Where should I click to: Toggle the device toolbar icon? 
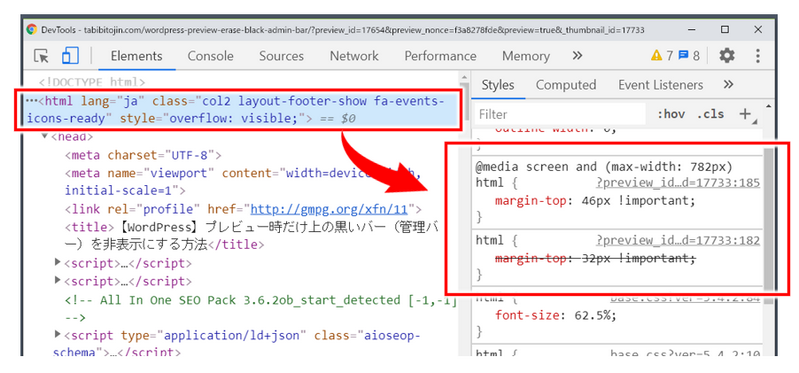pos(70,56)
